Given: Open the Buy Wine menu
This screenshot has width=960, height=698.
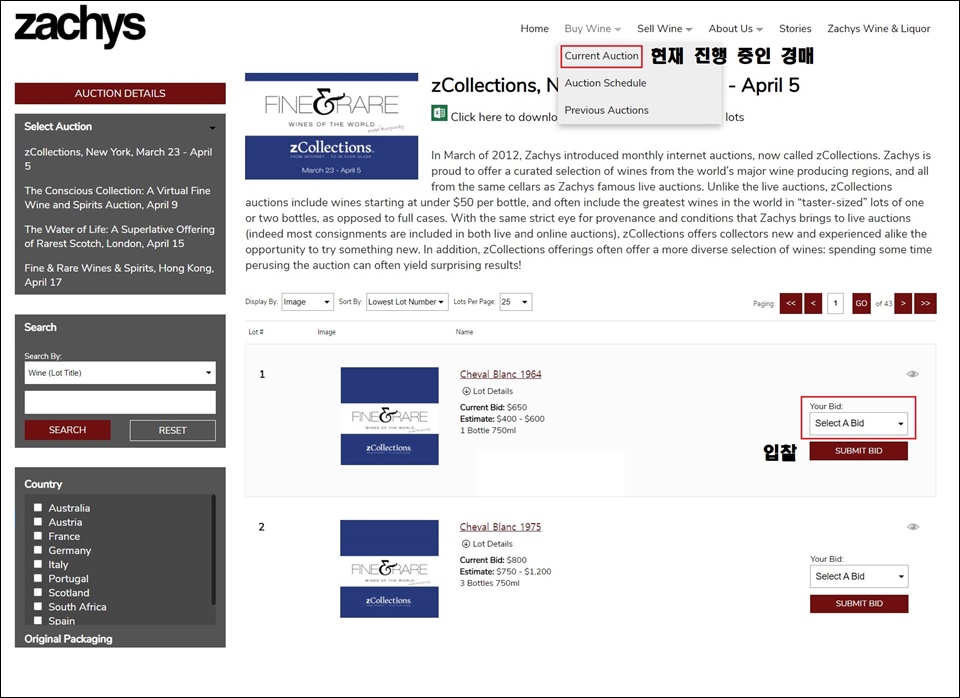Looking at the screenshot, I should click(x=593, y=29).
